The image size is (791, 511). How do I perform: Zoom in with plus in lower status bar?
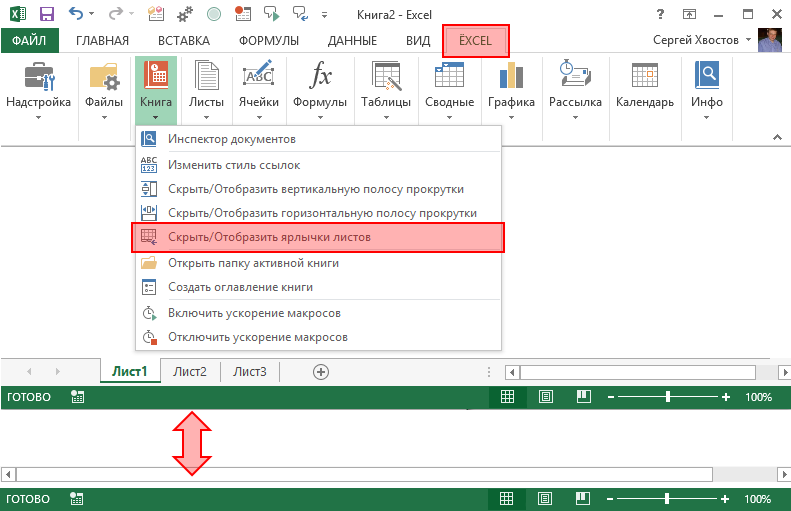pyautogui.click(x=724, y=499)
